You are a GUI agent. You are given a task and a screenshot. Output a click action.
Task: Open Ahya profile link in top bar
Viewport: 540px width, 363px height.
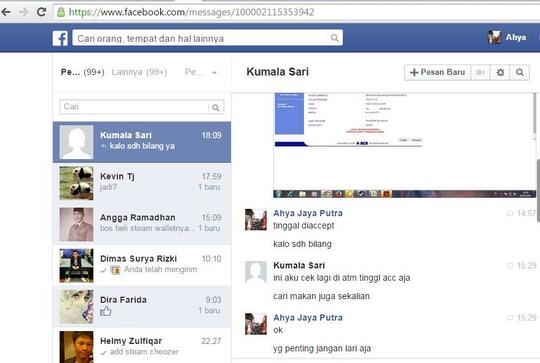coord(507,37)
